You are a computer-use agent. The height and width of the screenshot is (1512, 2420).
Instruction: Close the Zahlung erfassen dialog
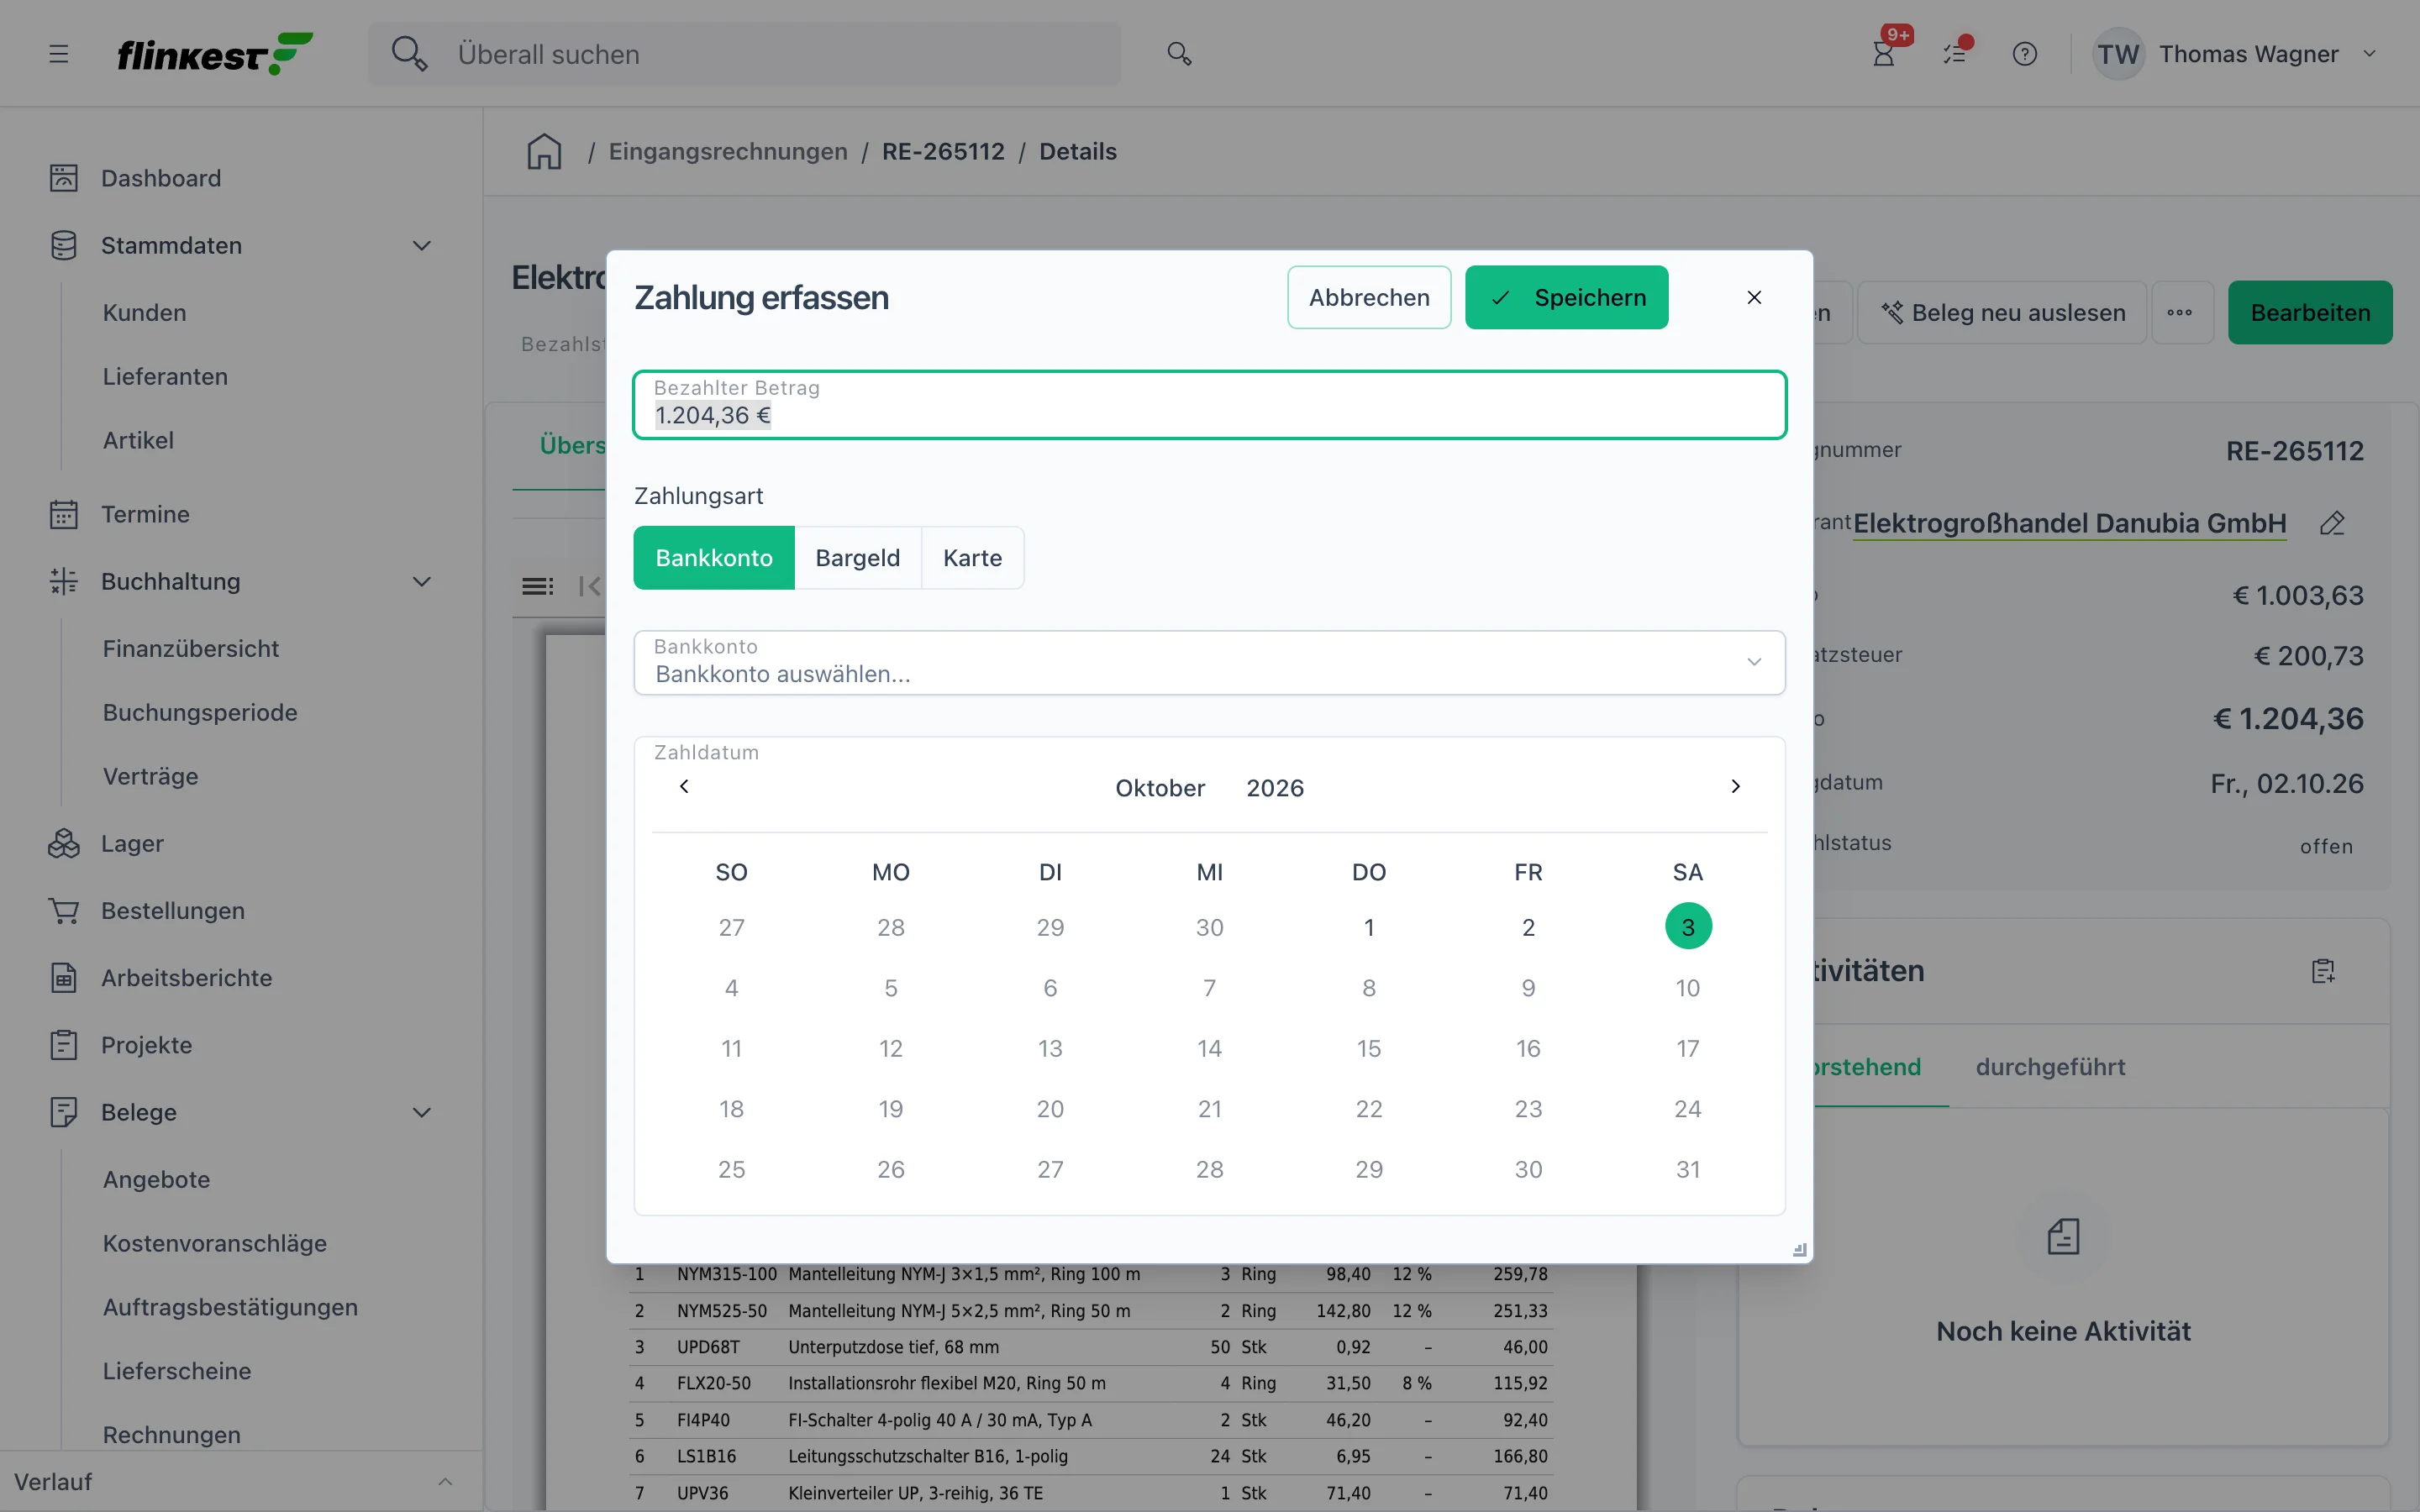click(x=1754, y=298)
